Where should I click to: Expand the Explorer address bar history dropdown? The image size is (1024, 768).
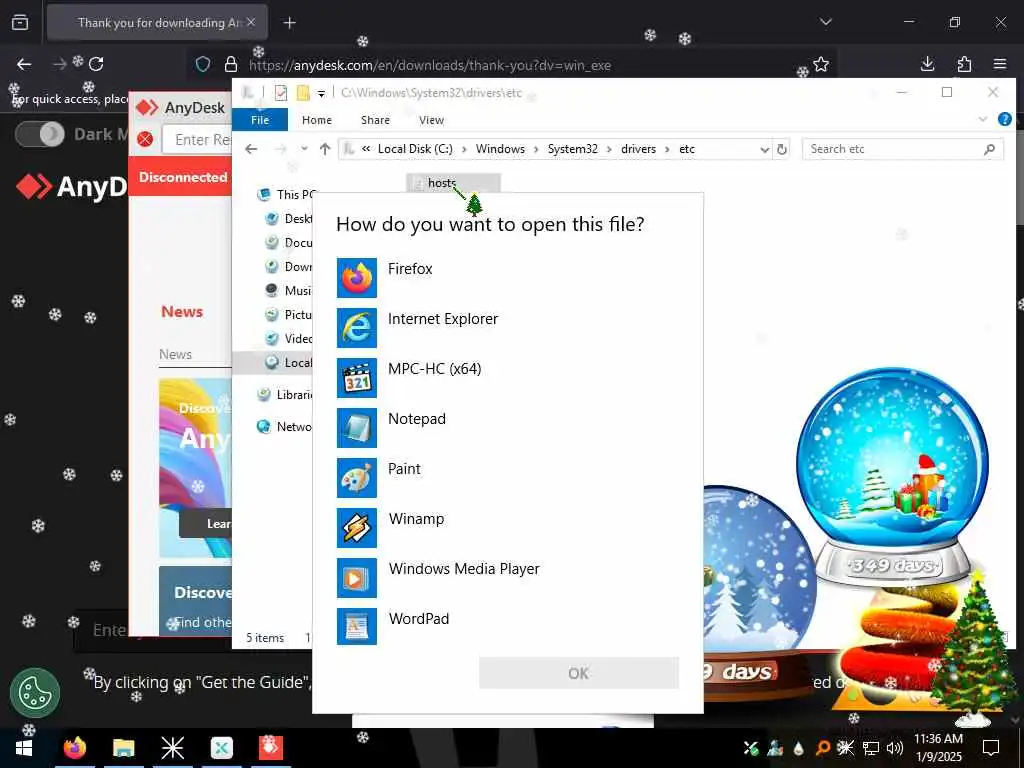pyautogui.click(x=764, y=150)
